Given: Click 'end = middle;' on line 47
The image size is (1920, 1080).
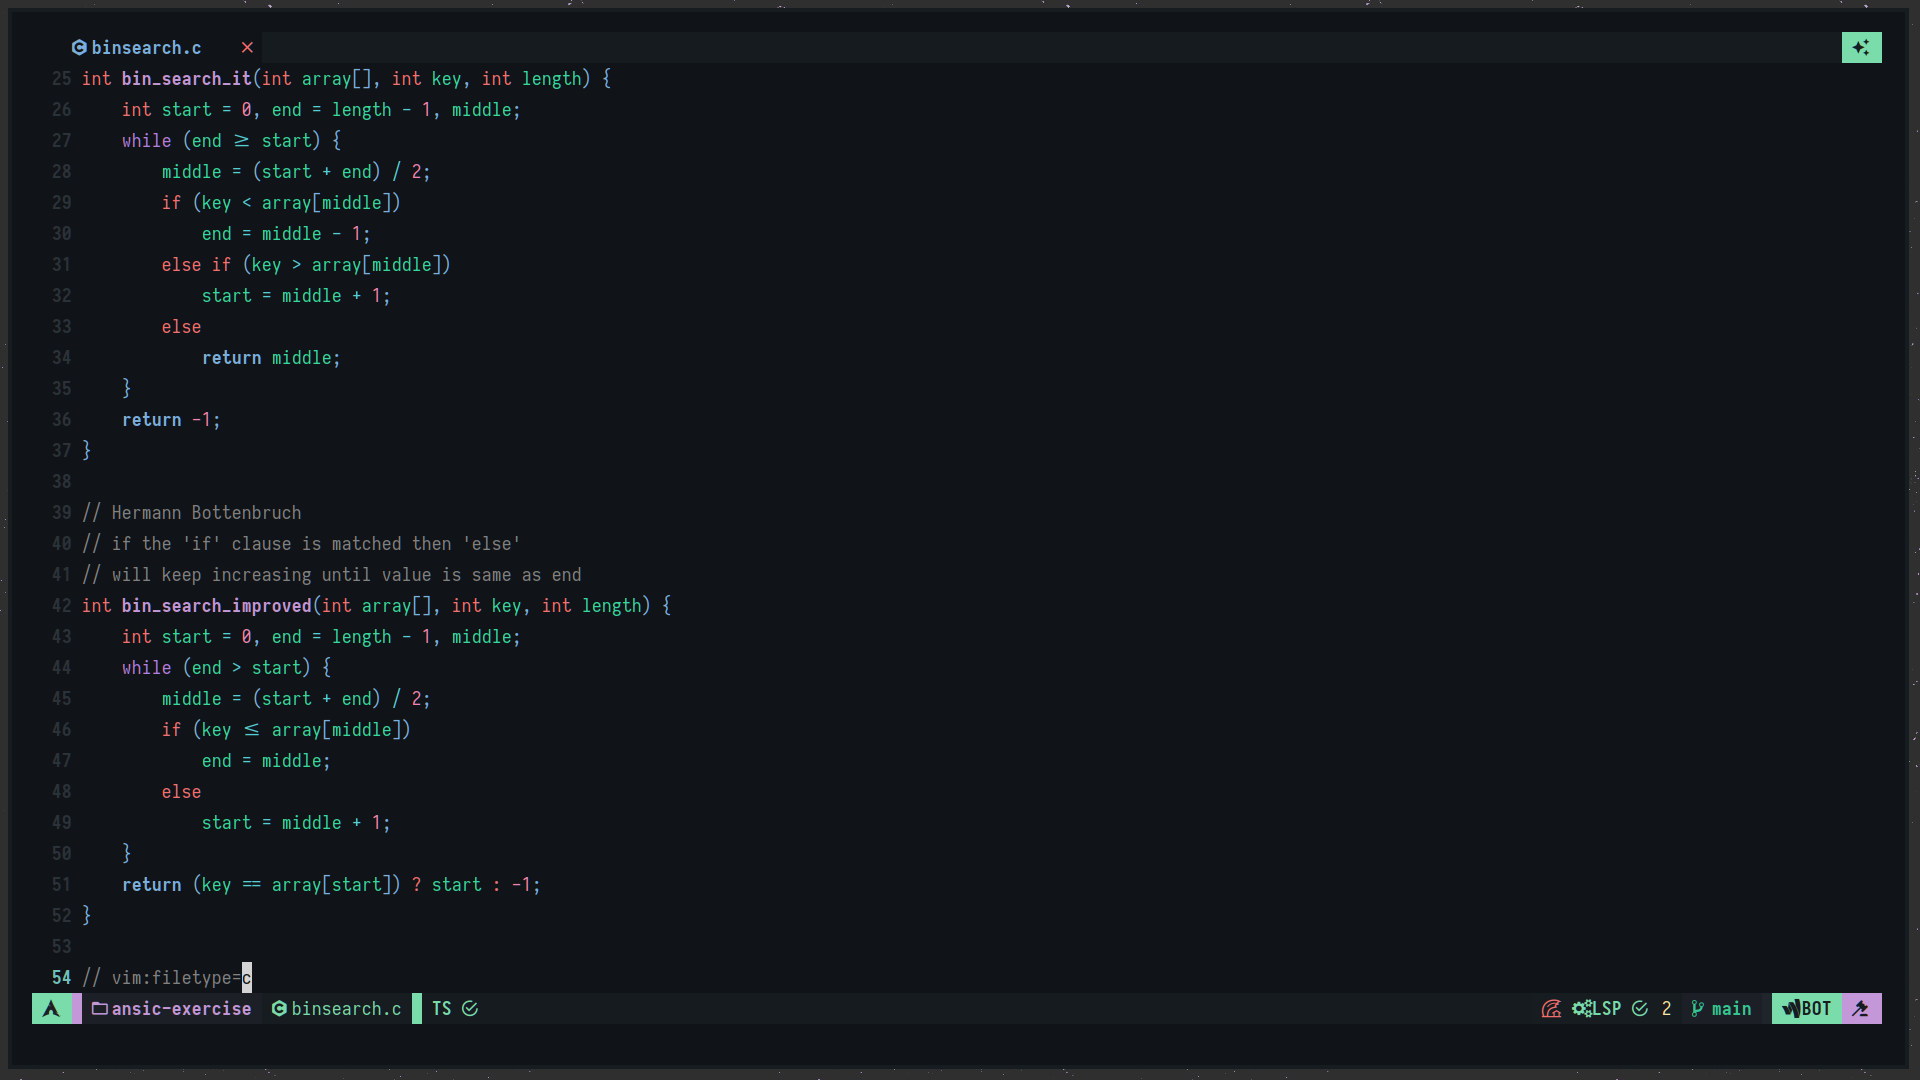Looking at the screenshot, I should [266, 760].
